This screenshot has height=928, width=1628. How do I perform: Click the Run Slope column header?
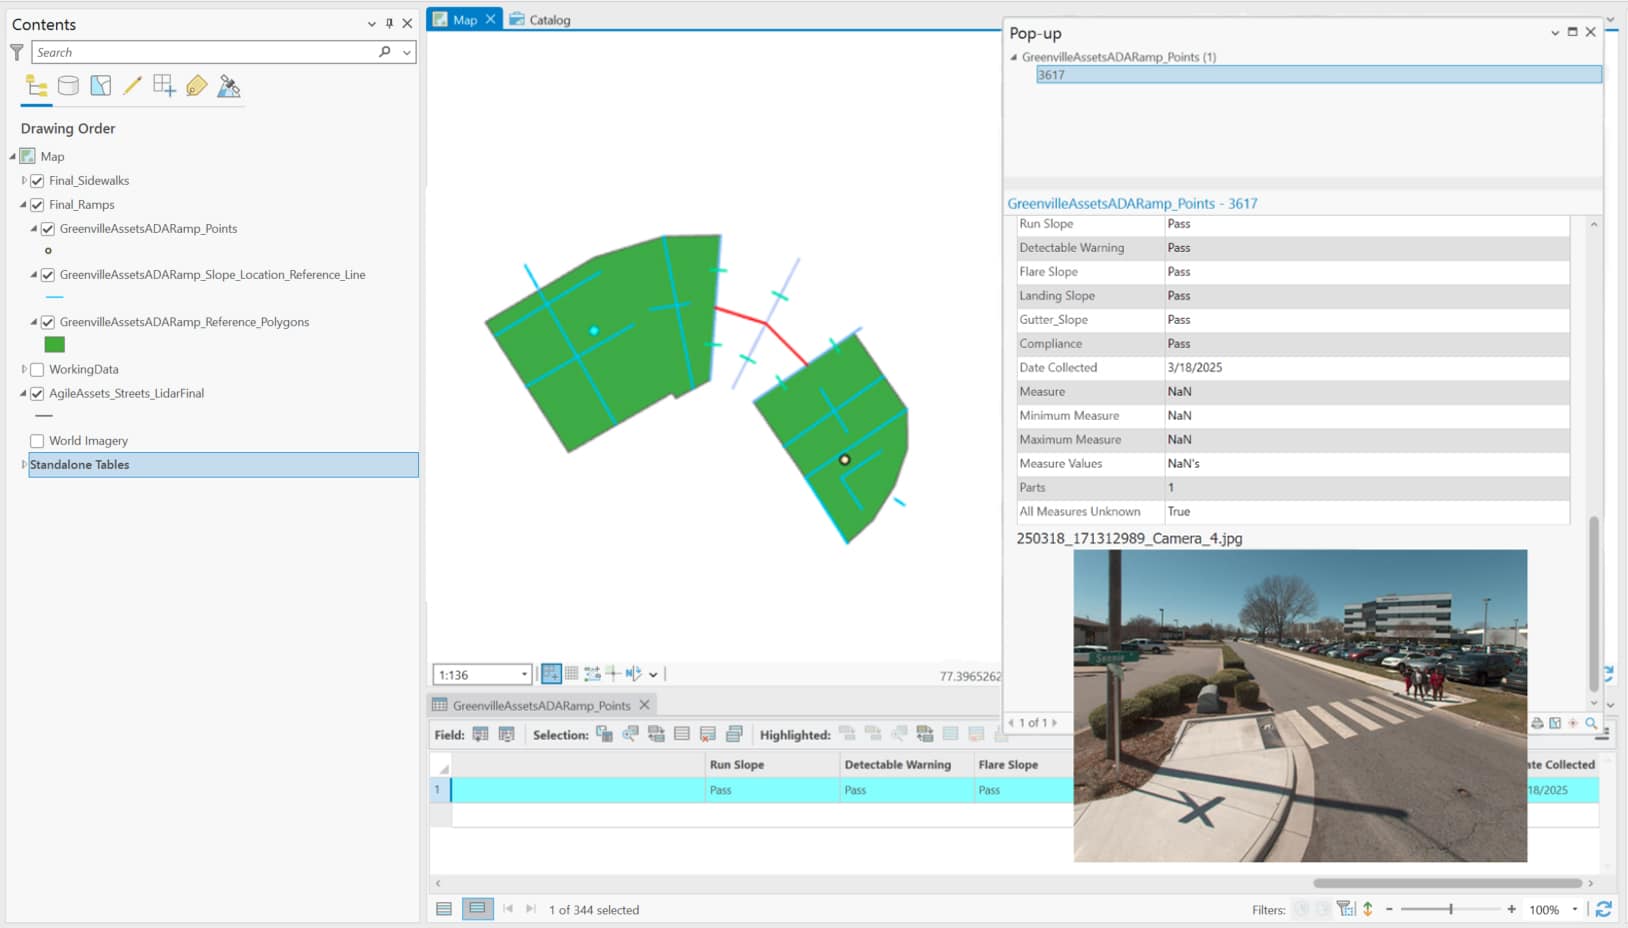coord(737,765)
